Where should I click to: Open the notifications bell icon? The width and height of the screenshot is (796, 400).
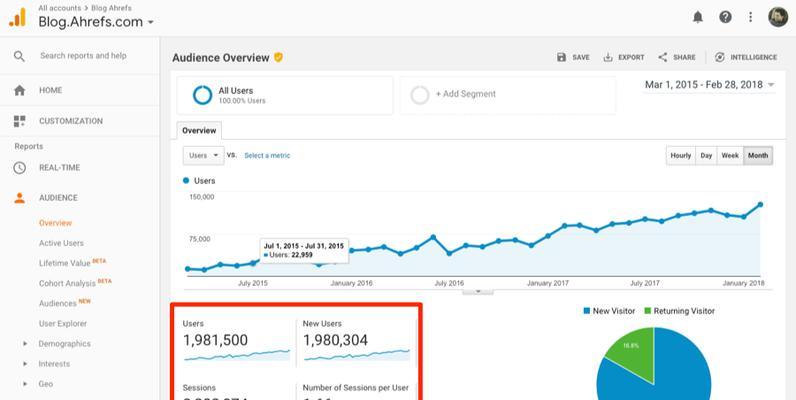pos(698,17)
